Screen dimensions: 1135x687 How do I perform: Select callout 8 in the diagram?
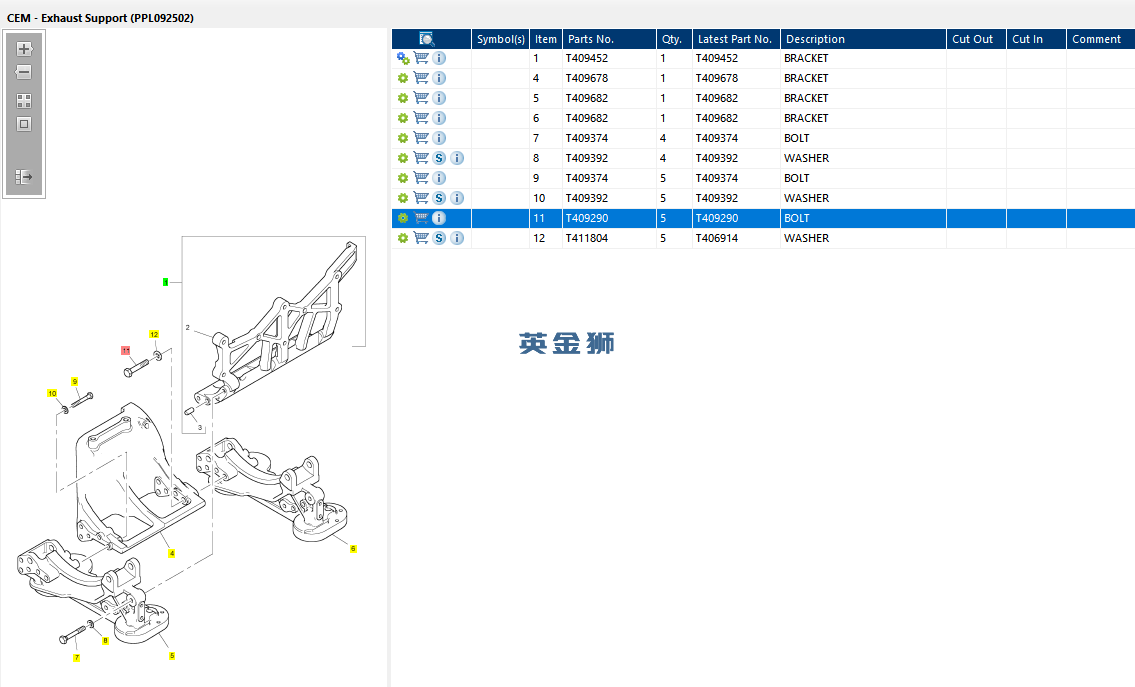click(x=105, y=641)
